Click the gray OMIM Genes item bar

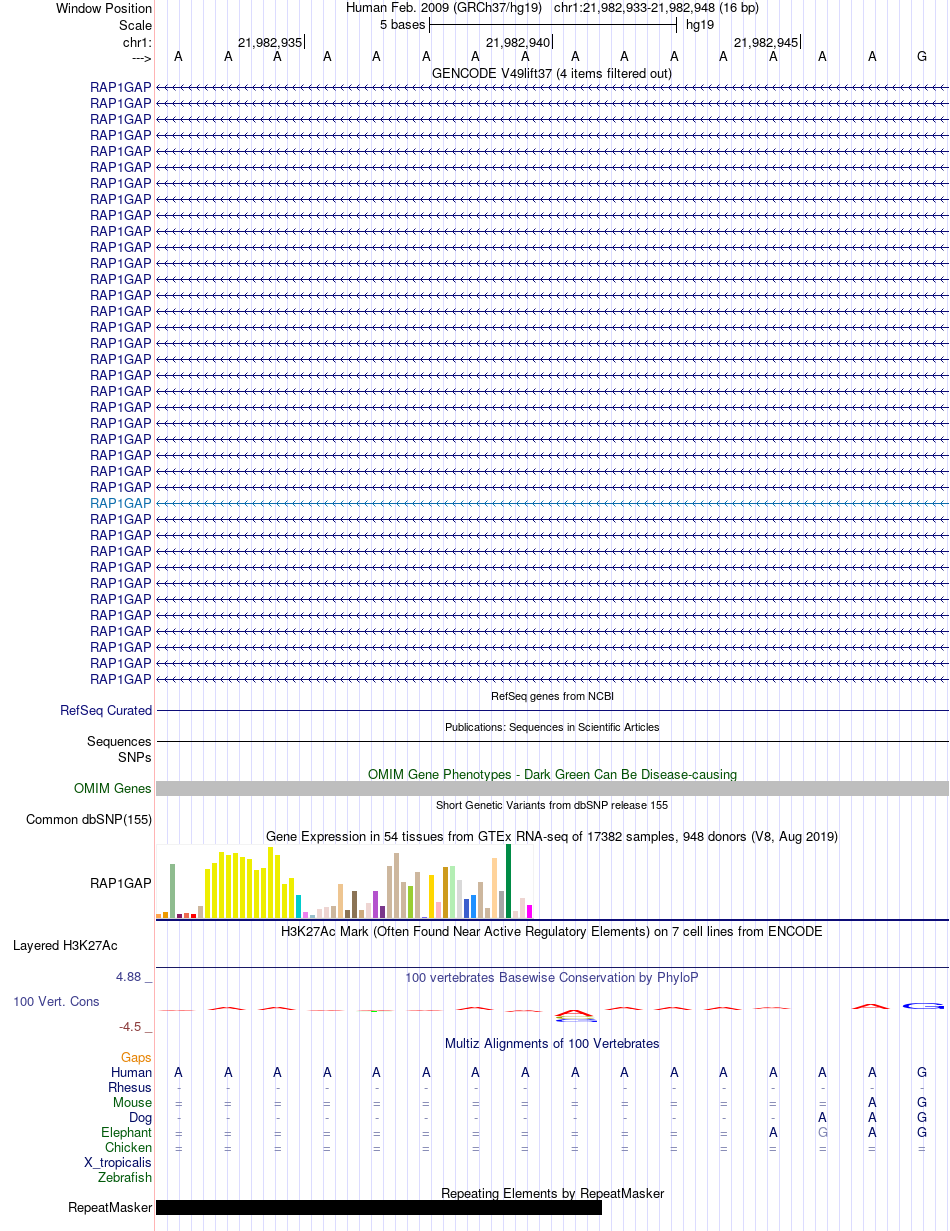pyautogui.click(x=552, y=789)
